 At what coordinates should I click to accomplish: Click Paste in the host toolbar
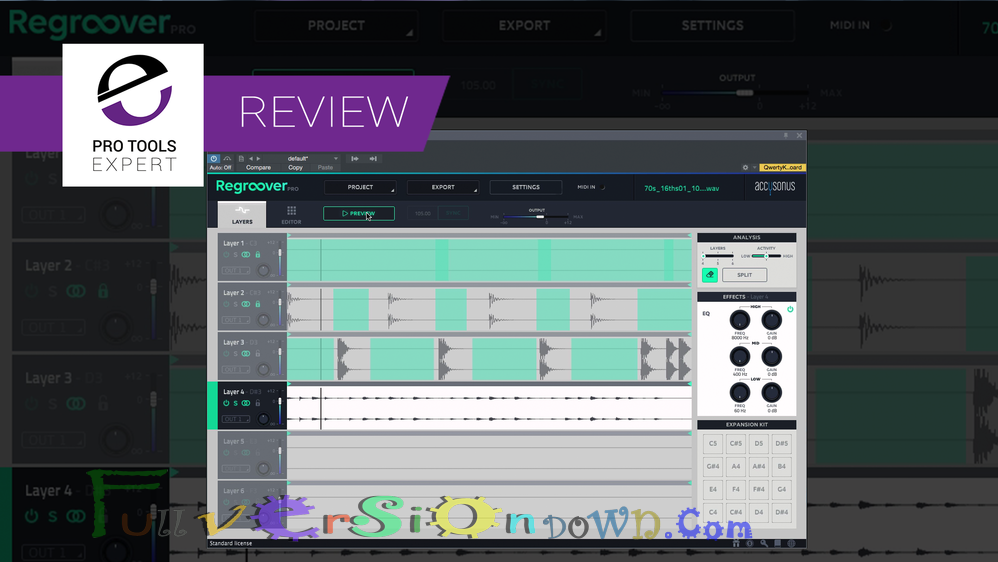(325, 167)
